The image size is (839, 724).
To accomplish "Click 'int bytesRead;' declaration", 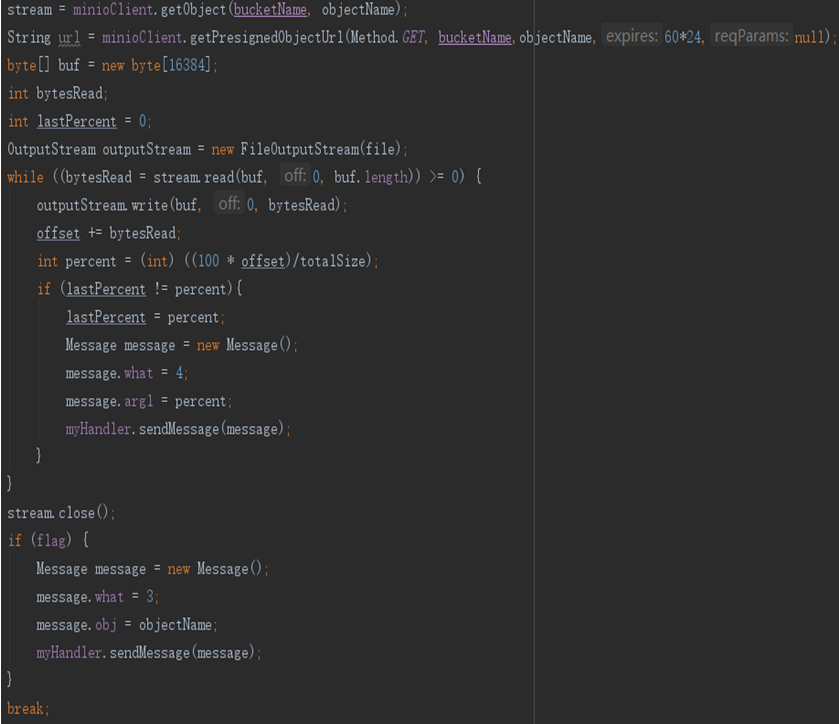I will coord(58,93).
